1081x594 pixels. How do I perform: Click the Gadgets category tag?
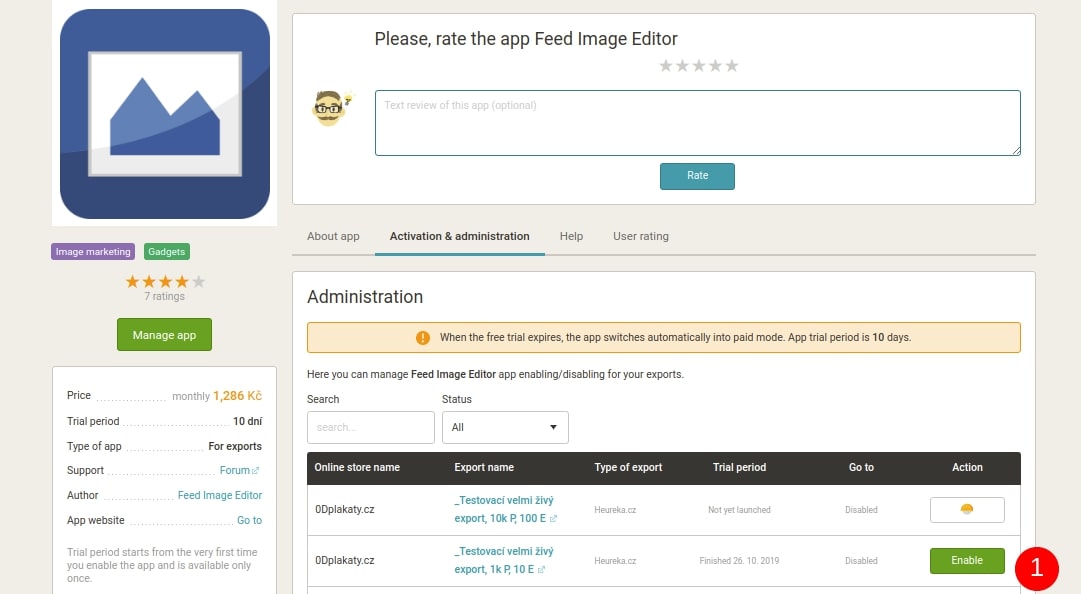pos(167,252)
